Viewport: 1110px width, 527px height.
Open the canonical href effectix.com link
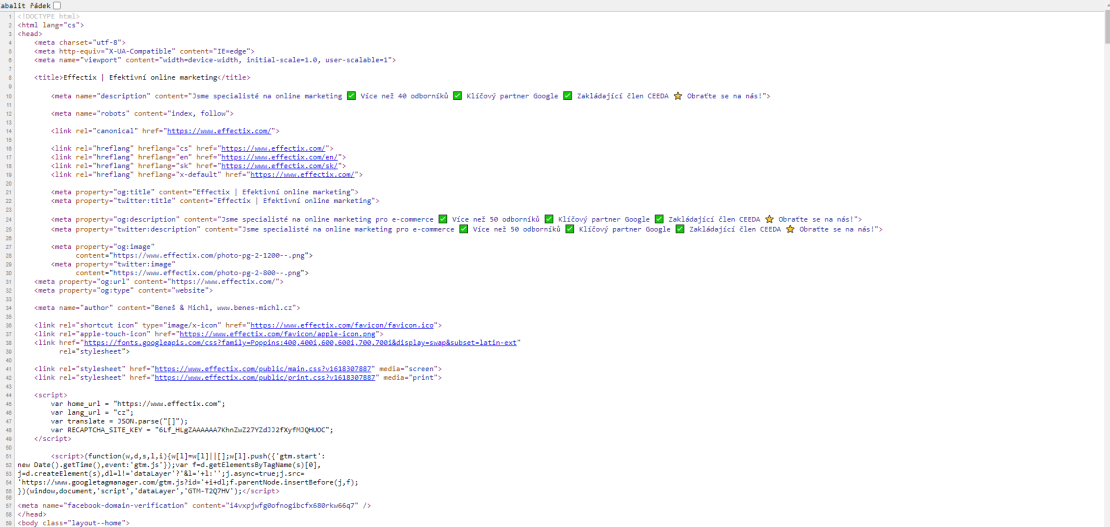[219, 131]
